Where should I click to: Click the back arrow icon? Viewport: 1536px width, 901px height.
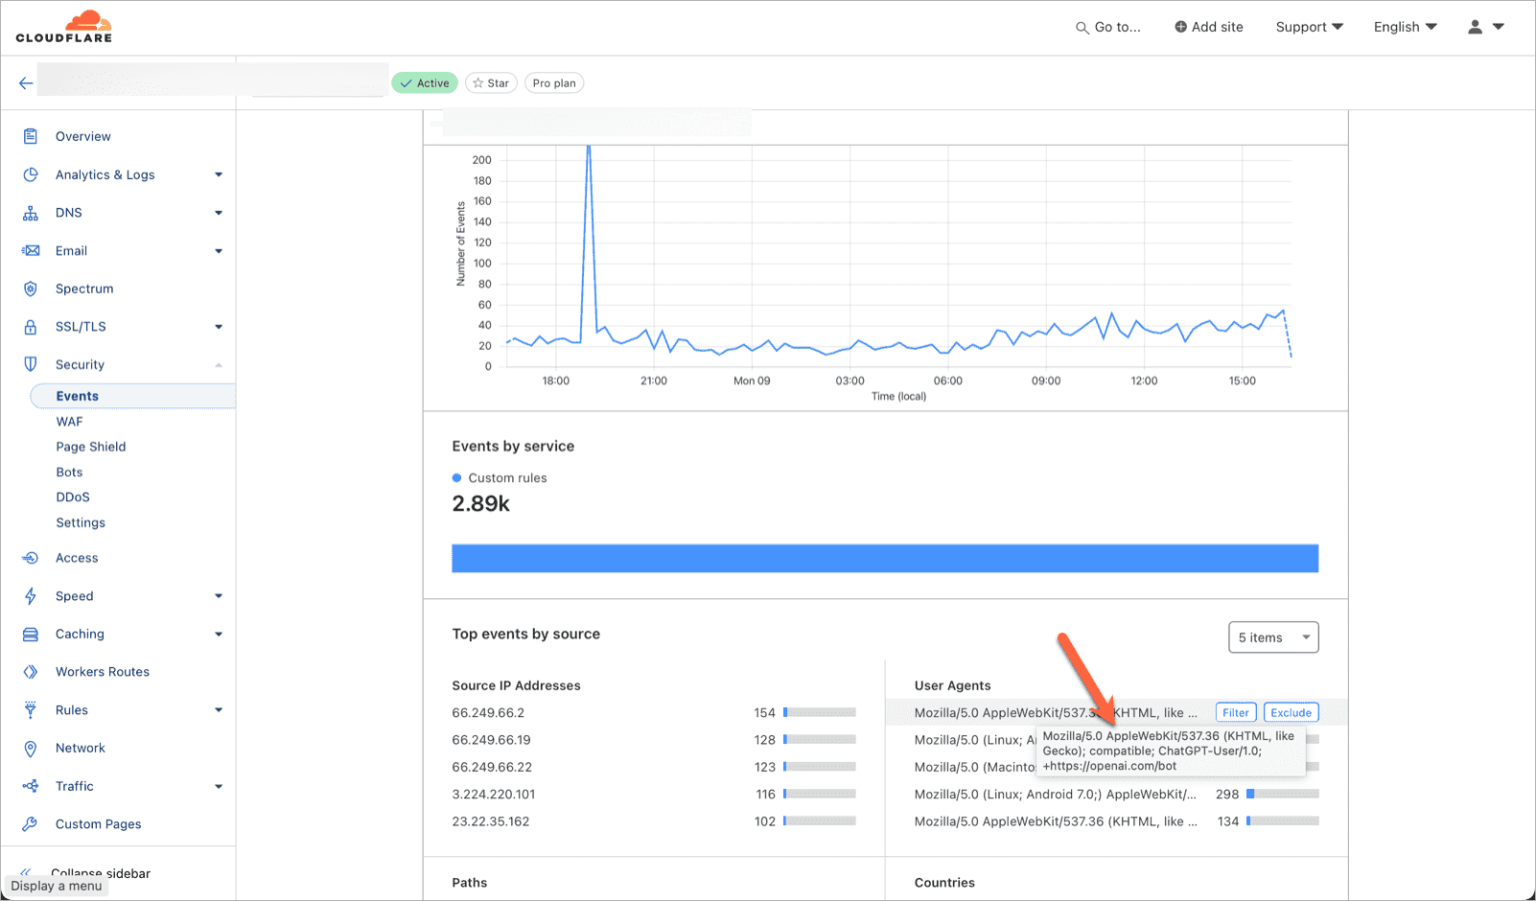point(26,83)
